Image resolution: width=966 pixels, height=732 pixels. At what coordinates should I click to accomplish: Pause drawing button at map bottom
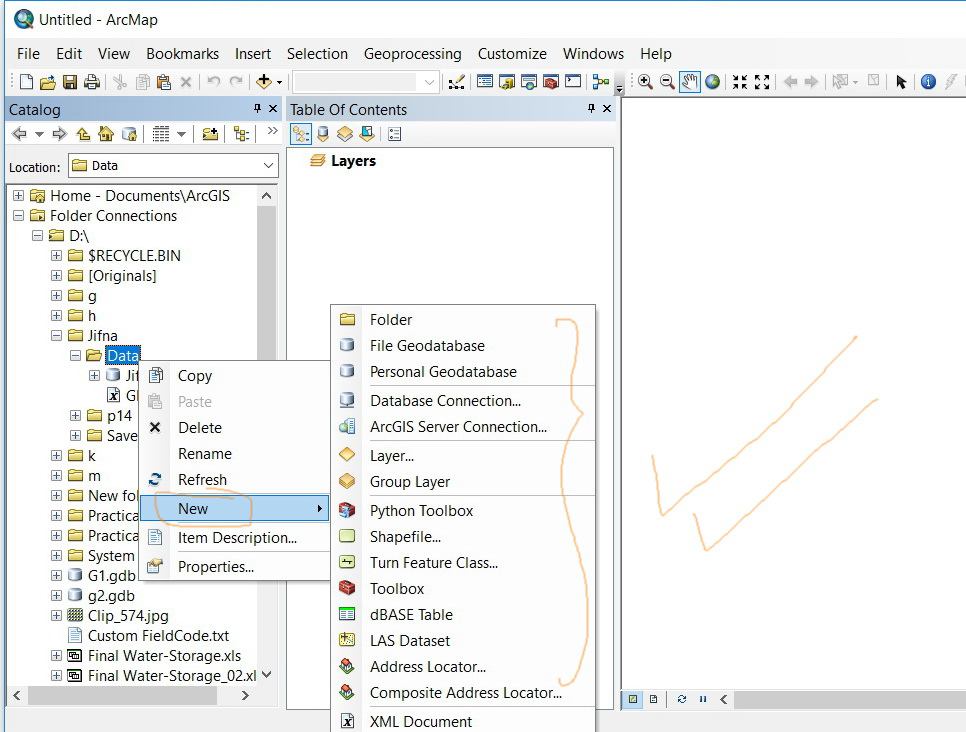703,699
